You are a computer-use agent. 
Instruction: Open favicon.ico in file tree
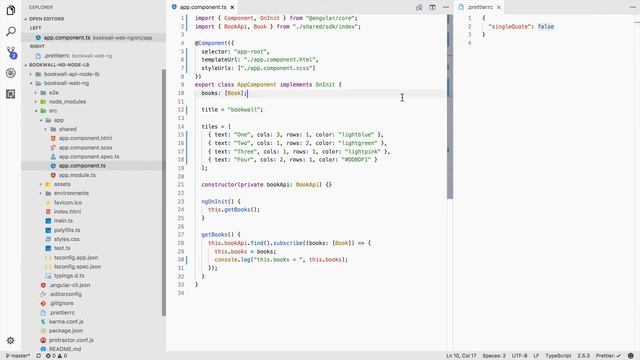67,202
